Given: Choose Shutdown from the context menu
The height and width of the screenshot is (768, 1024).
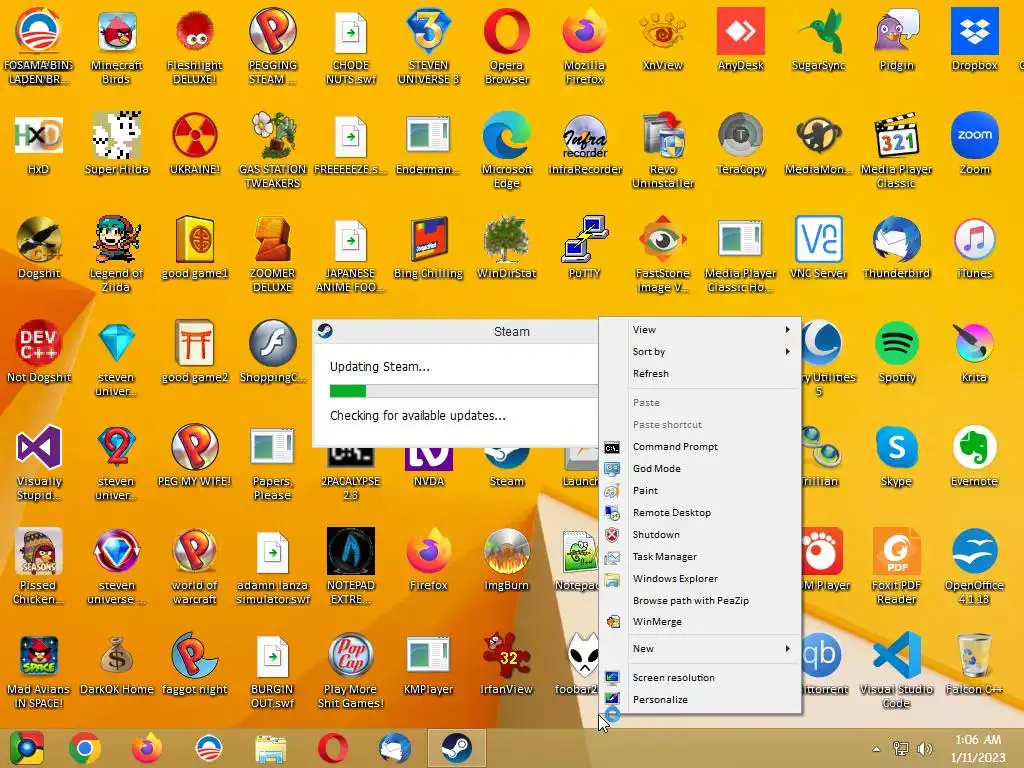Looking at the screenshot, I should point(701,534).
